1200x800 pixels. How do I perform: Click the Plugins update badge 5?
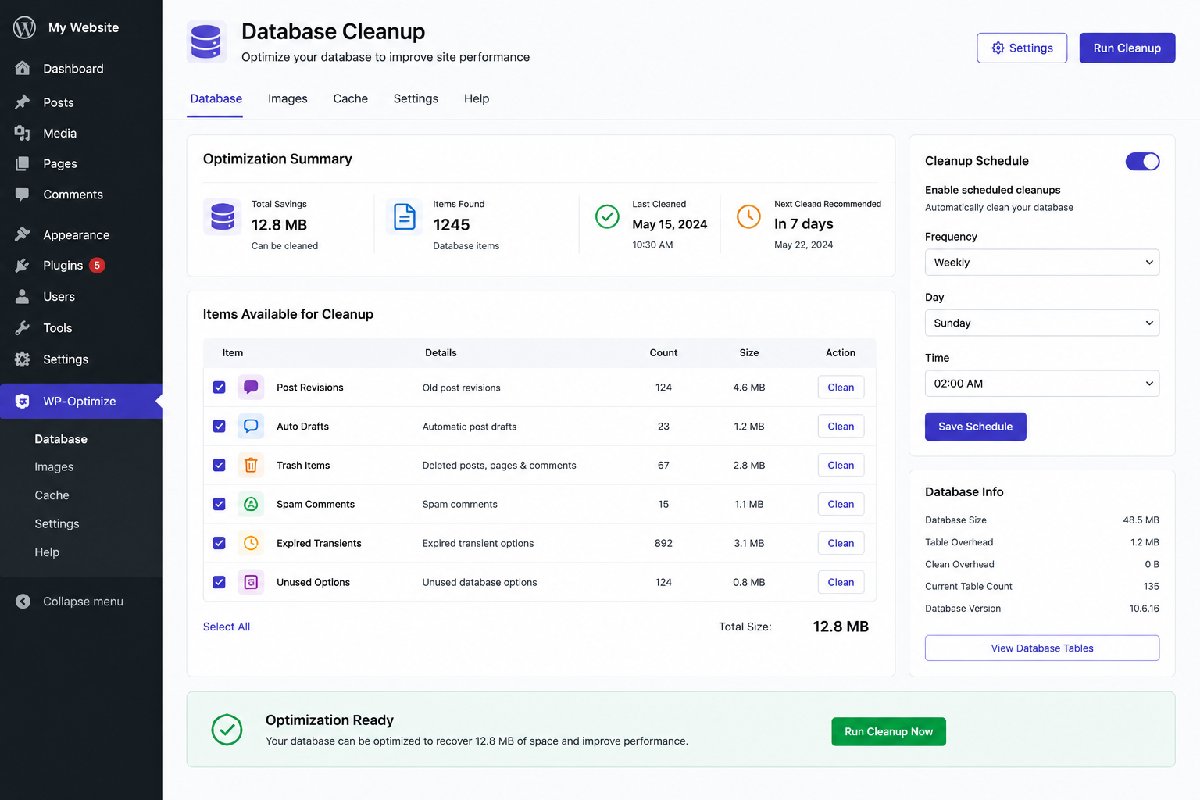click(x=97, y=265)
